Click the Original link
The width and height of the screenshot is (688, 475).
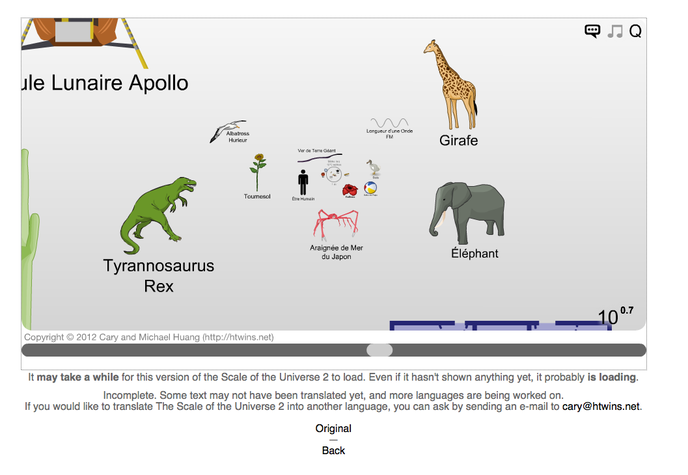(333, 428)
